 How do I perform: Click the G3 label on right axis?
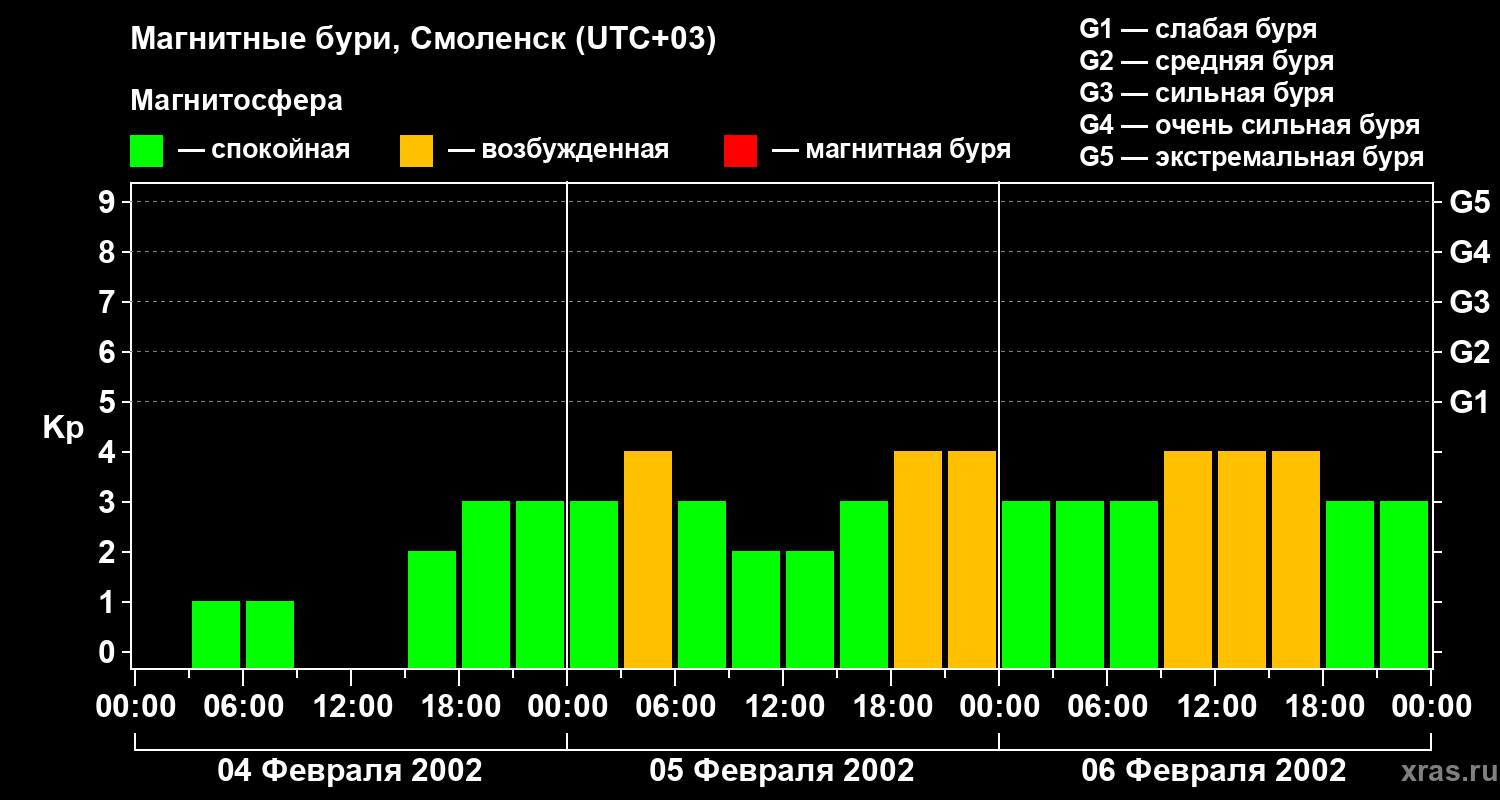tap(1469, 303)
